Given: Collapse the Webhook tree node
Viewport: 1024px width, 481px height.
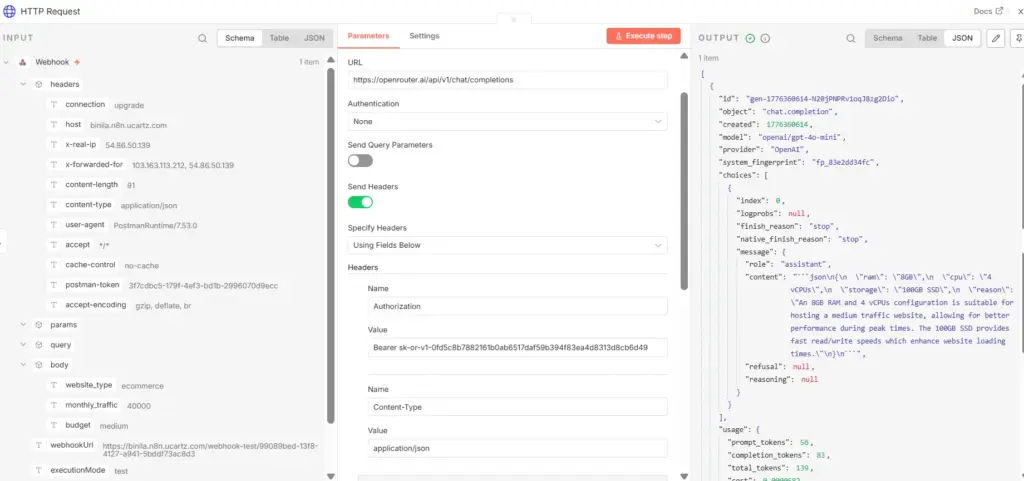Looking at the screenshot, I should (x=6, y=63).
